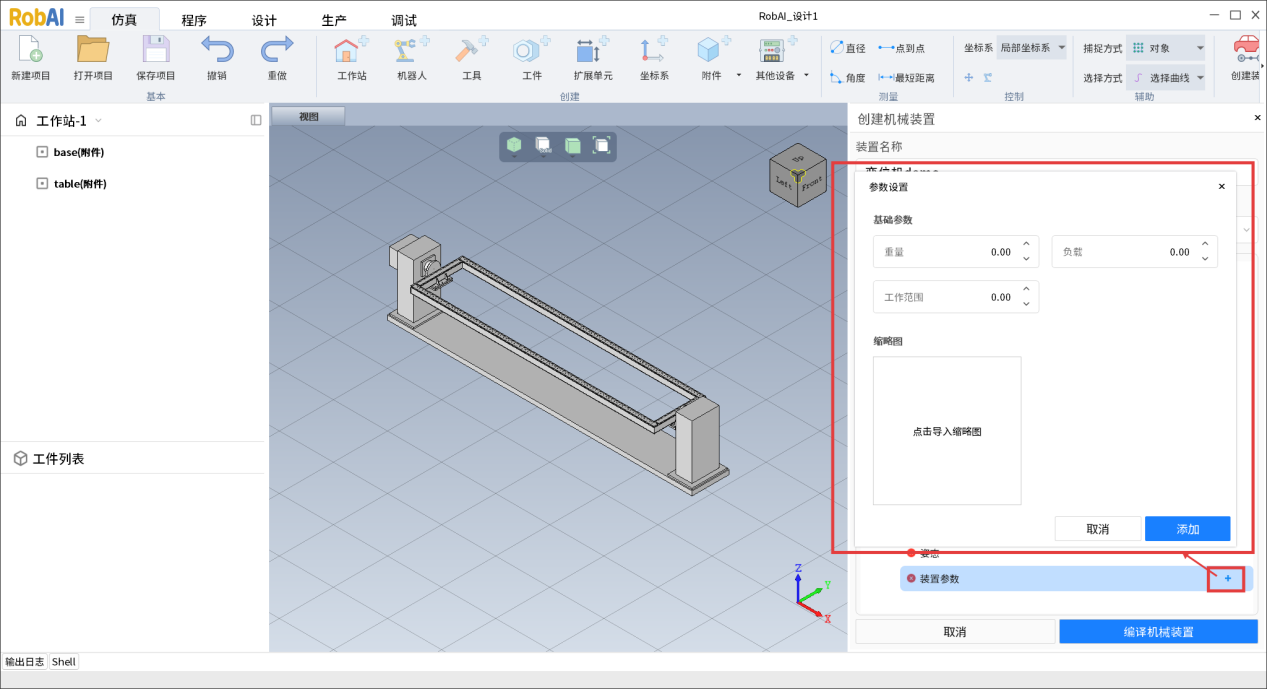Screen dimensions: 1267x689
Task: Select table(附件) in the tree
Action: 80,184
